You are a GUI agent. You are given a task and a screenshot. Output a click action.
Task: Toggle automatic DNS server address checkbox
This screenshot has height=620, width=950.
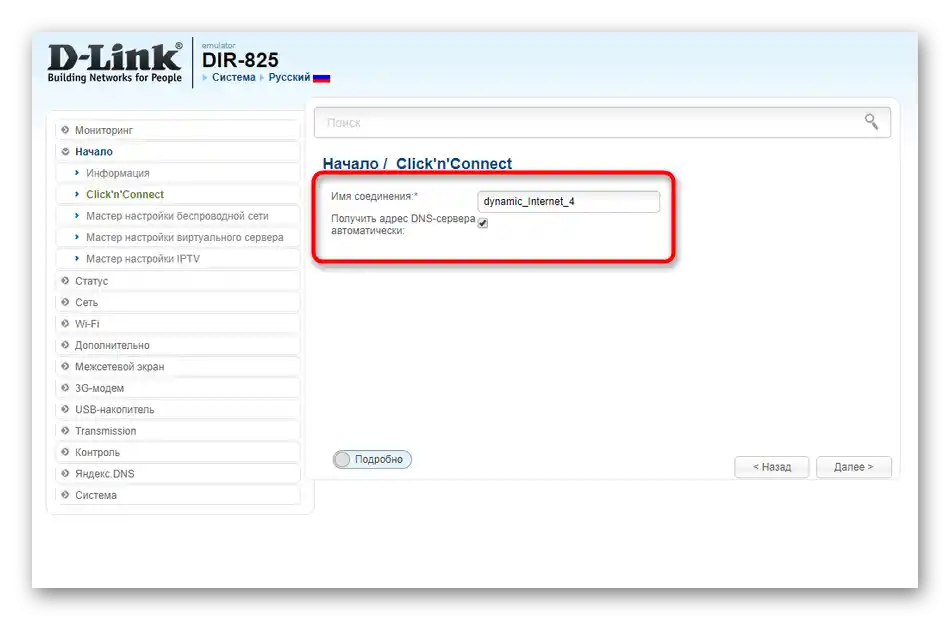483,224
